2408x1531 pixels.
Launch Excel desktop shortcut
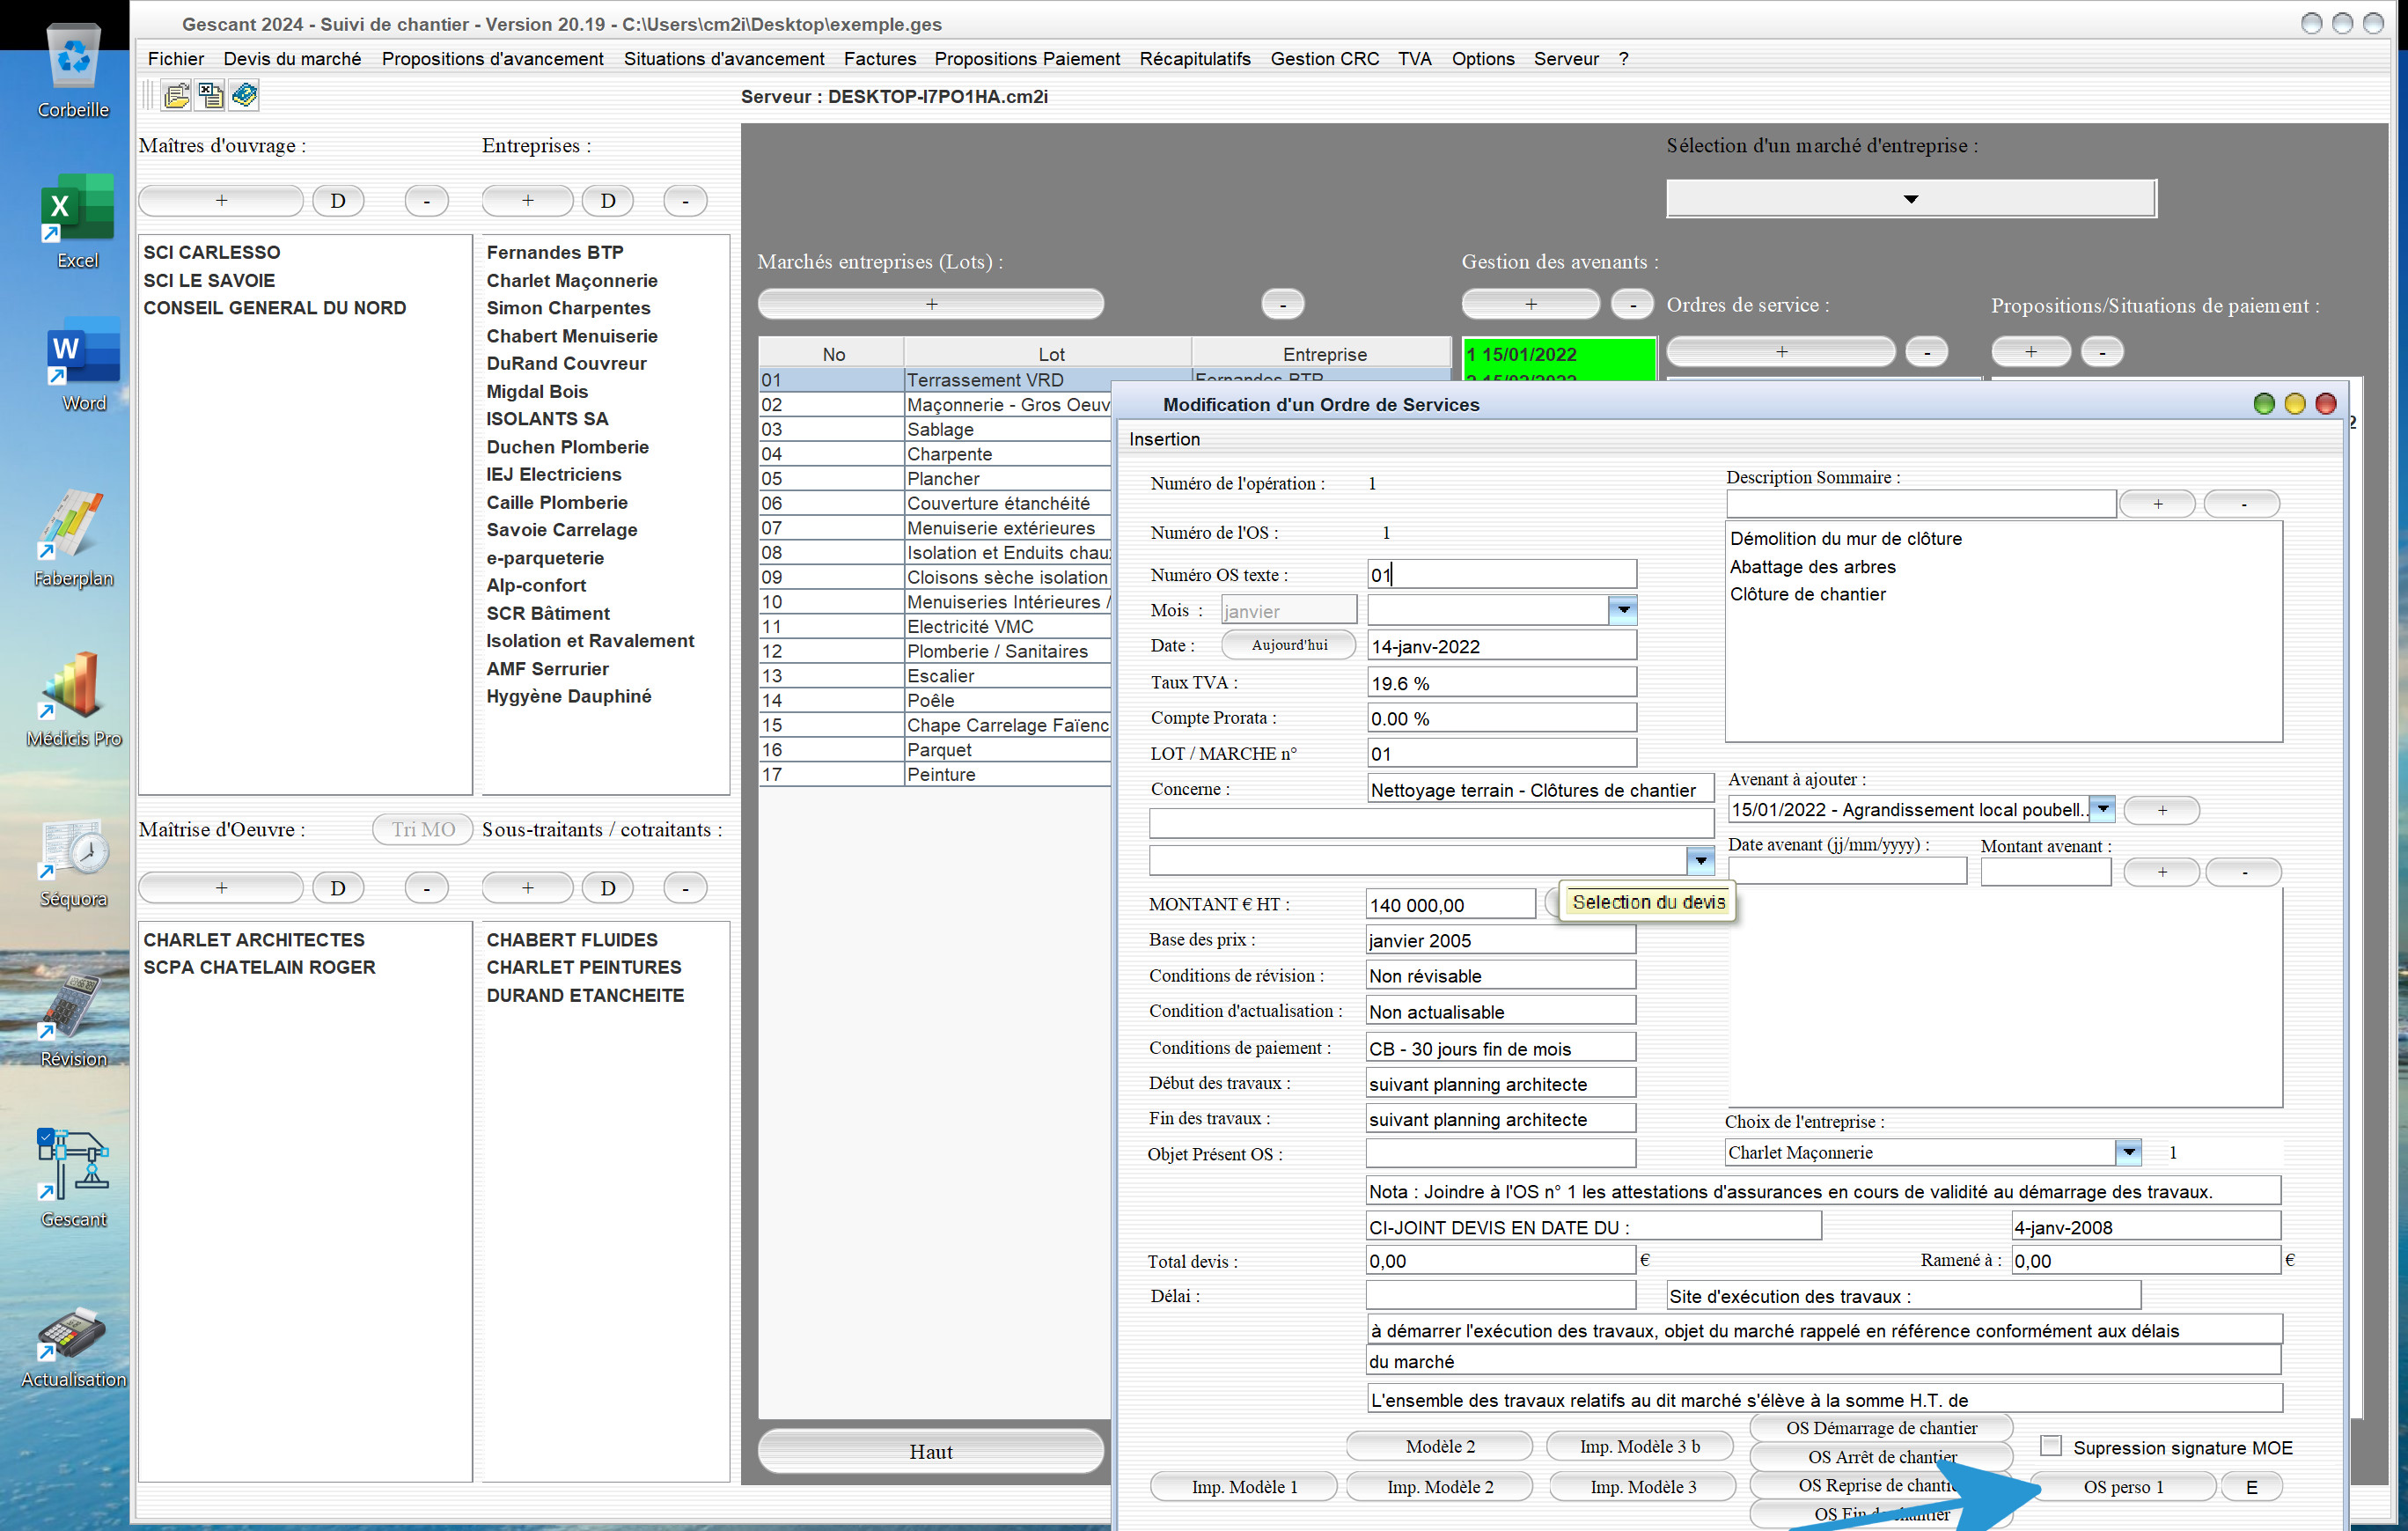77,220
